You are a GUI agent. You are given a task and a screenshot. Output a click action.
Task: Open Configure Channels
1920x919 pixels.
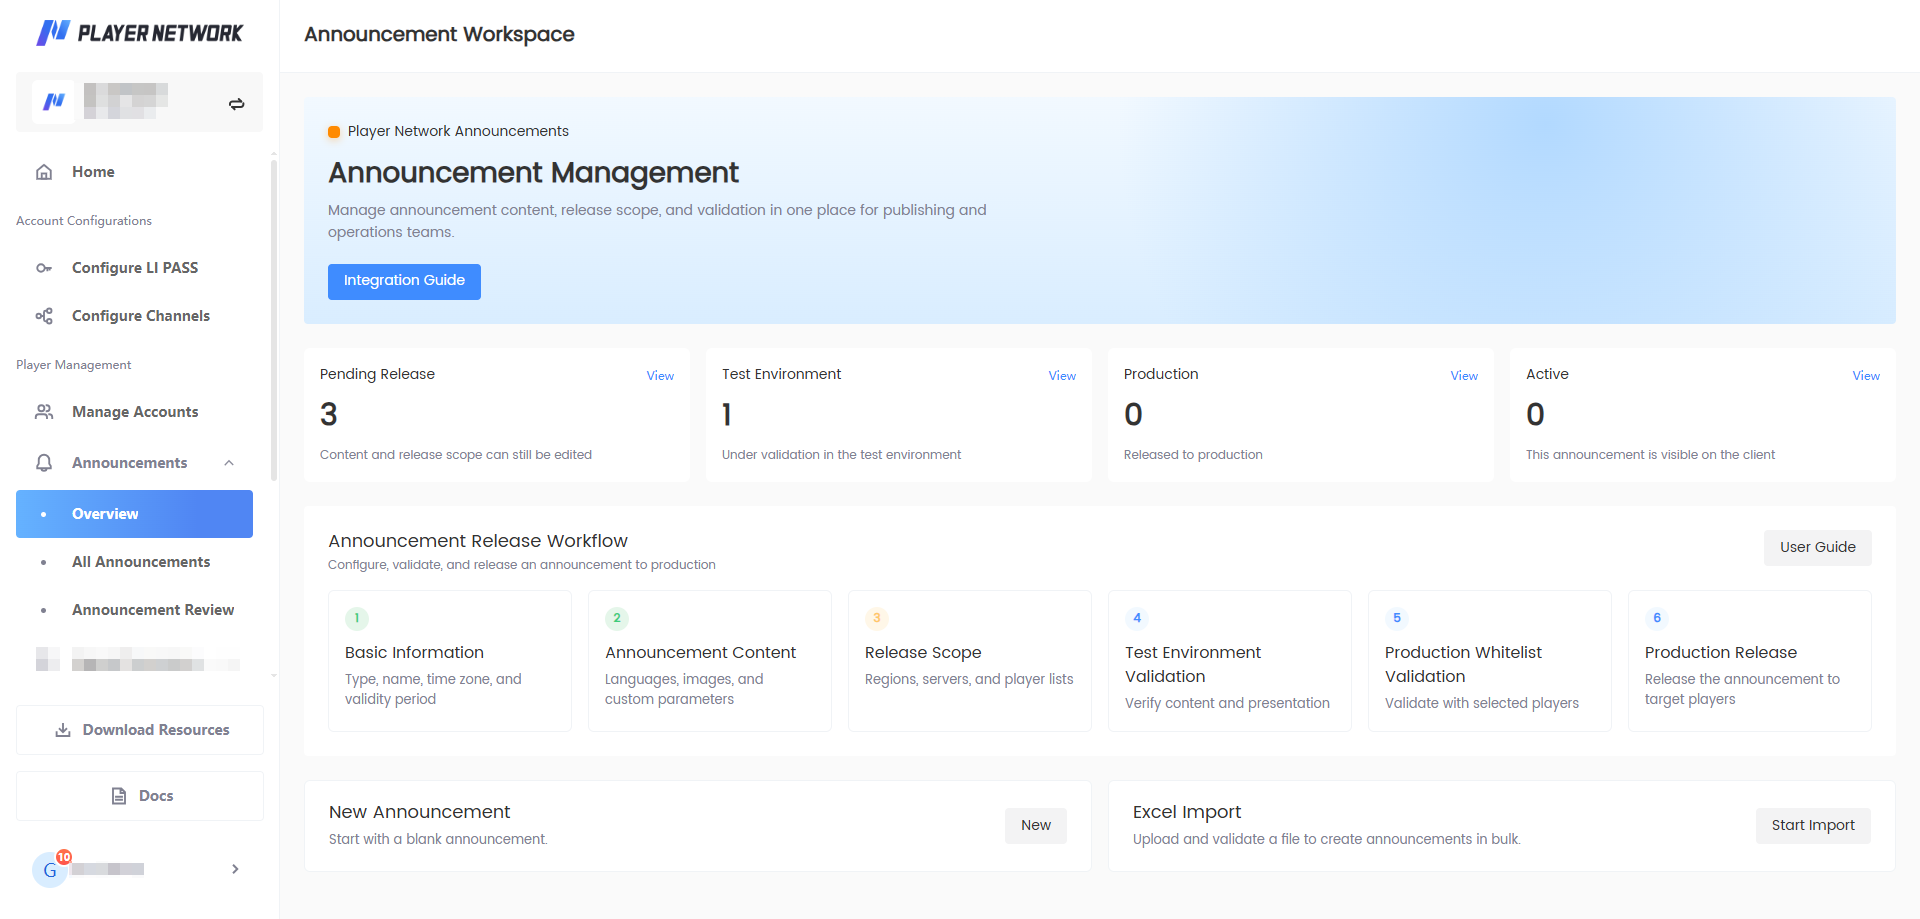[134, 316]
